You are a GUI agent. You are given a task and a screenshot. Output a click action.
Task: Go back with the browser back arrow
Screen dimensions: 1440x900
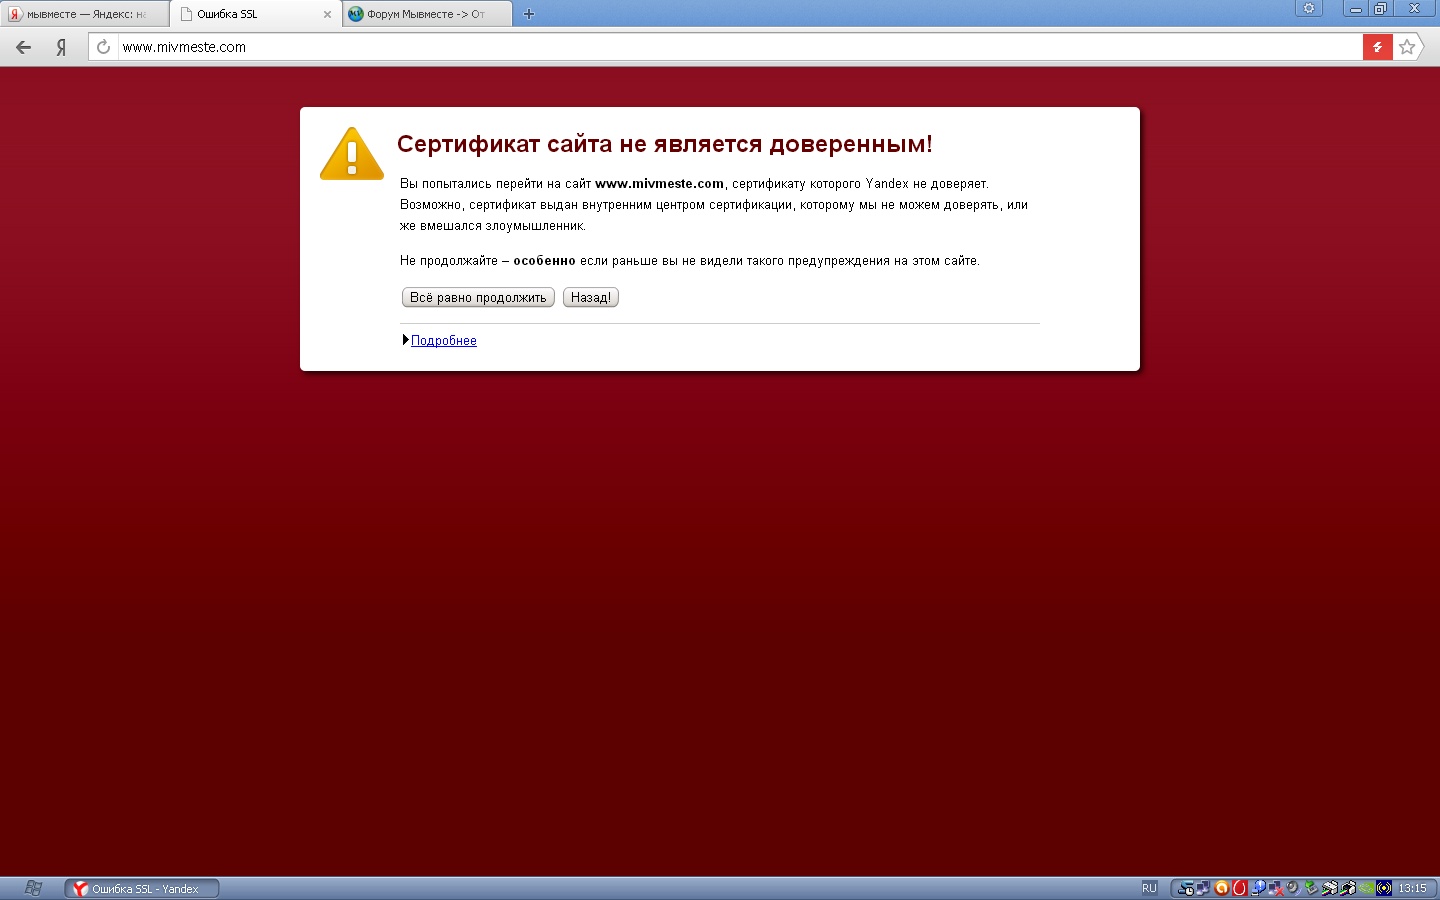click(x=23, y=47)
